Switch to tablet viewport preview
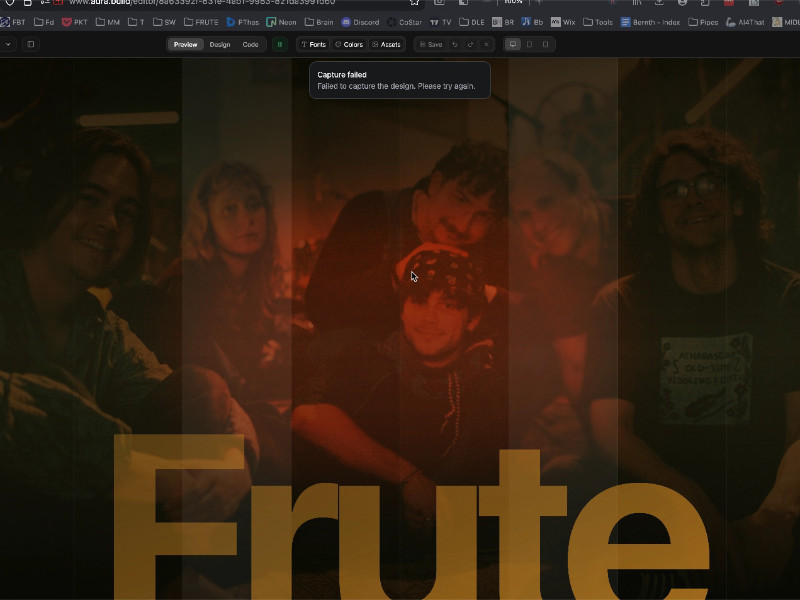 529,44
